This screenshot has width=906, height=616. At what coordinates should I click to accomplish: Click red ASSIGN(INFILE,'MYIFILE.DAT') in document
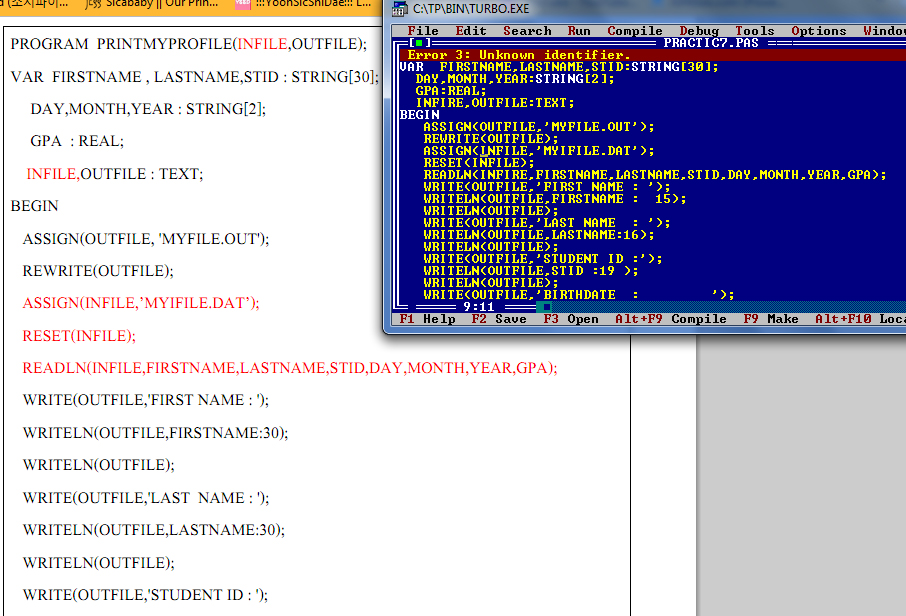(140, 303)
